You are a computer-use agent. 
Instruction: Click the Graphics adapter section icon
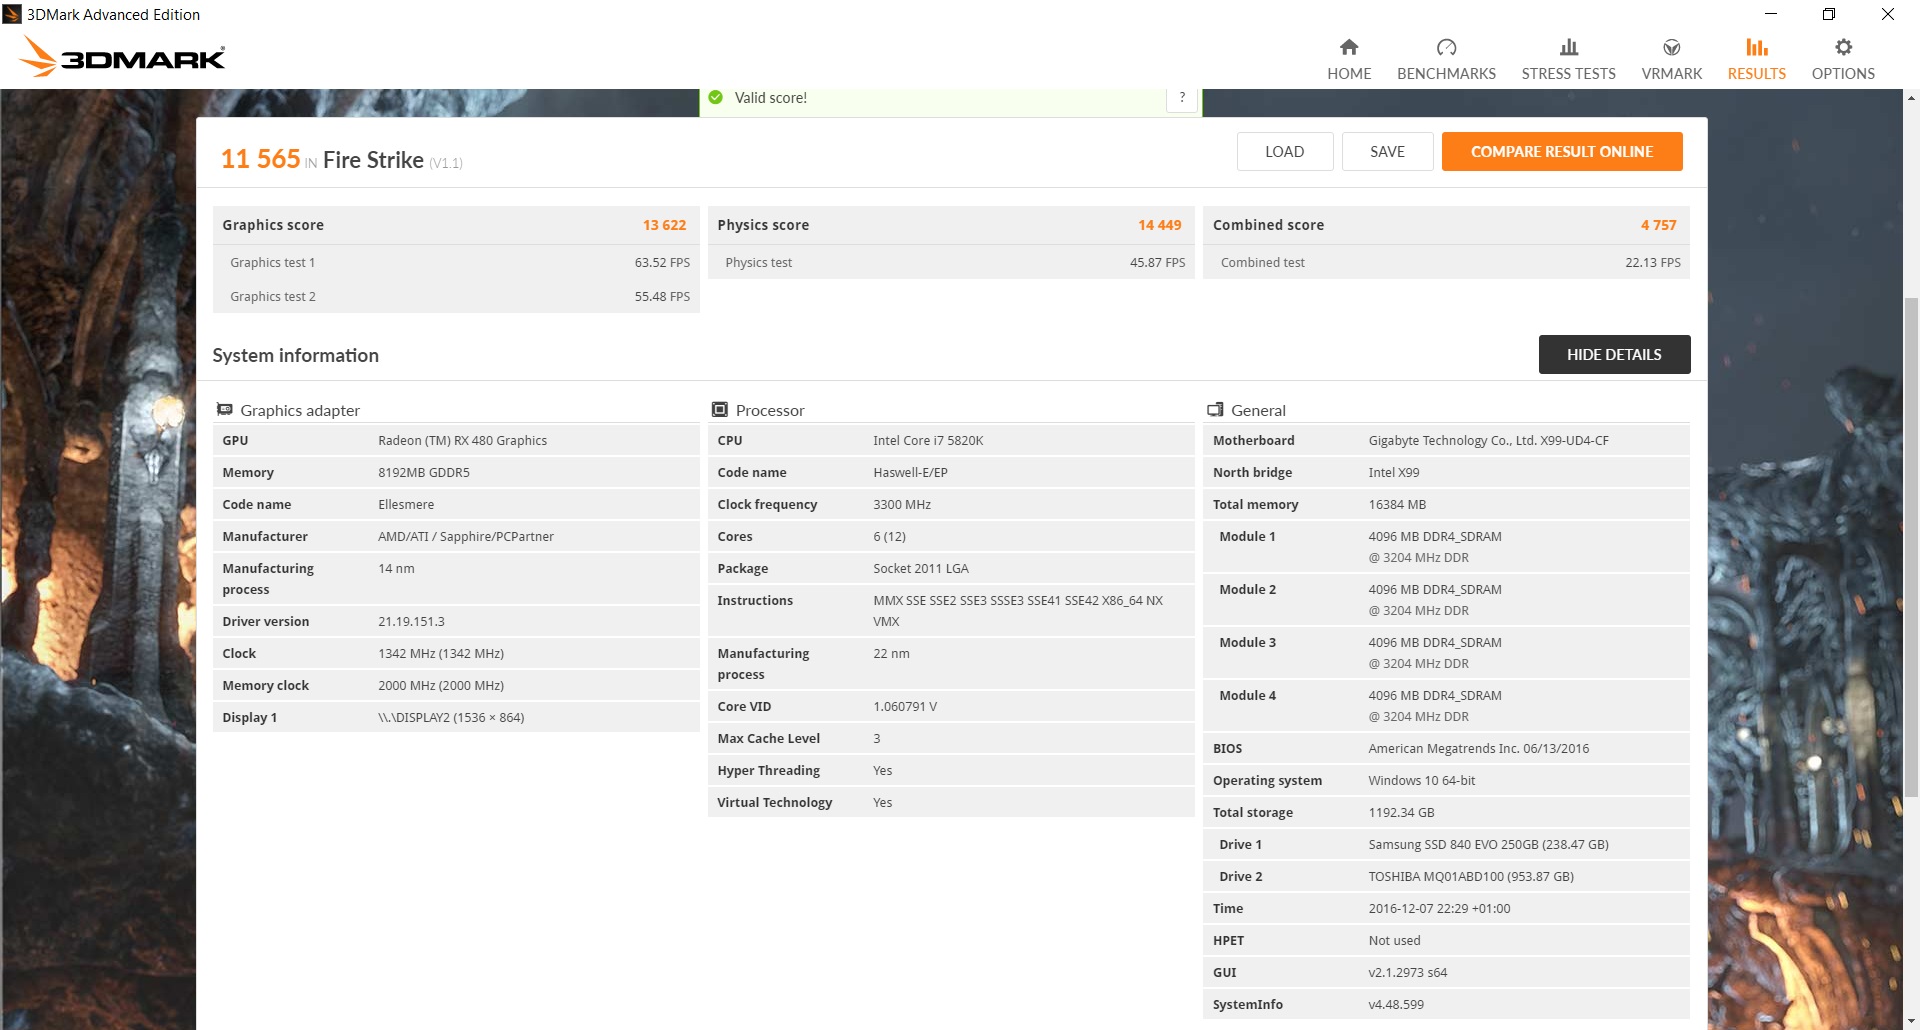(x=225, y=410)
